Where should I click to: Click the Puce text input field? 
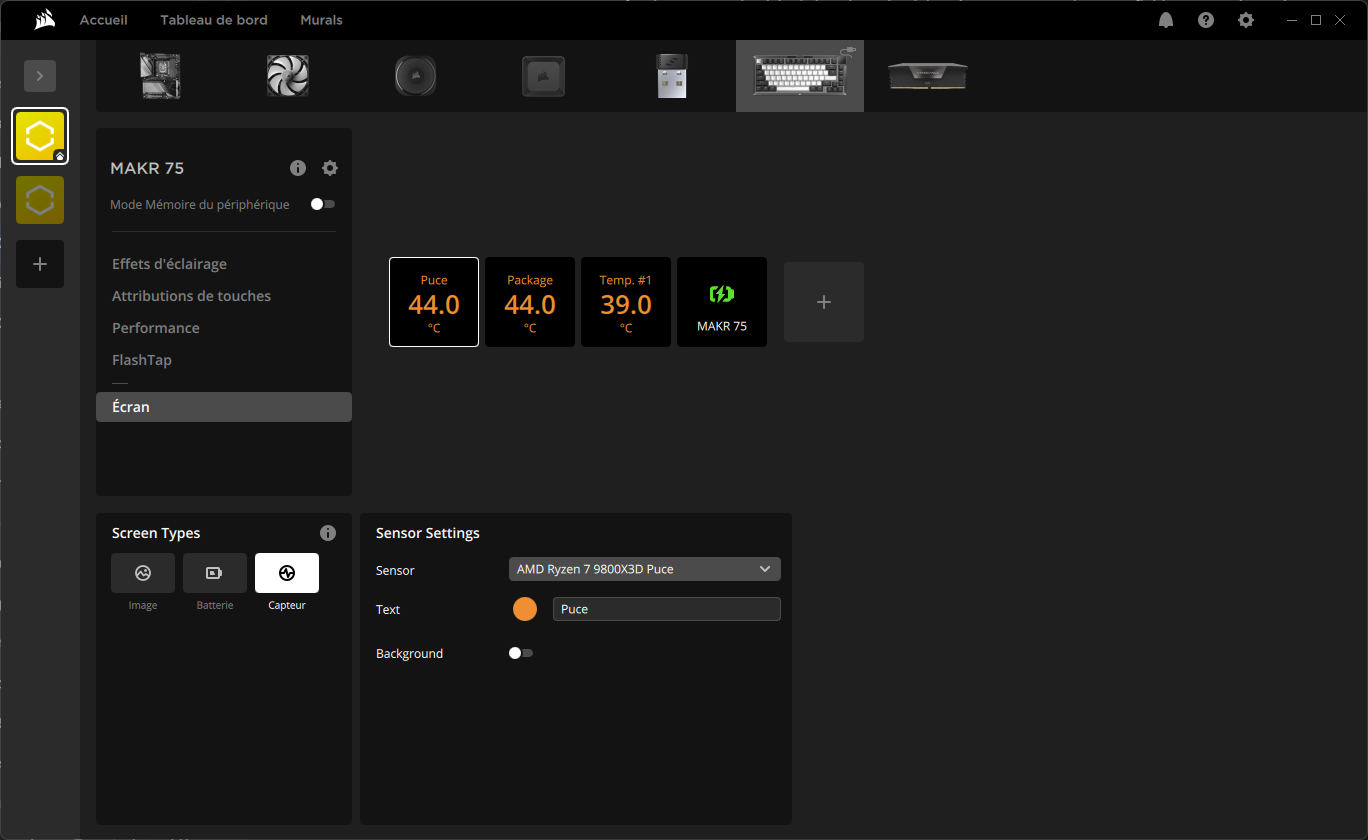(x=666, y=609)
